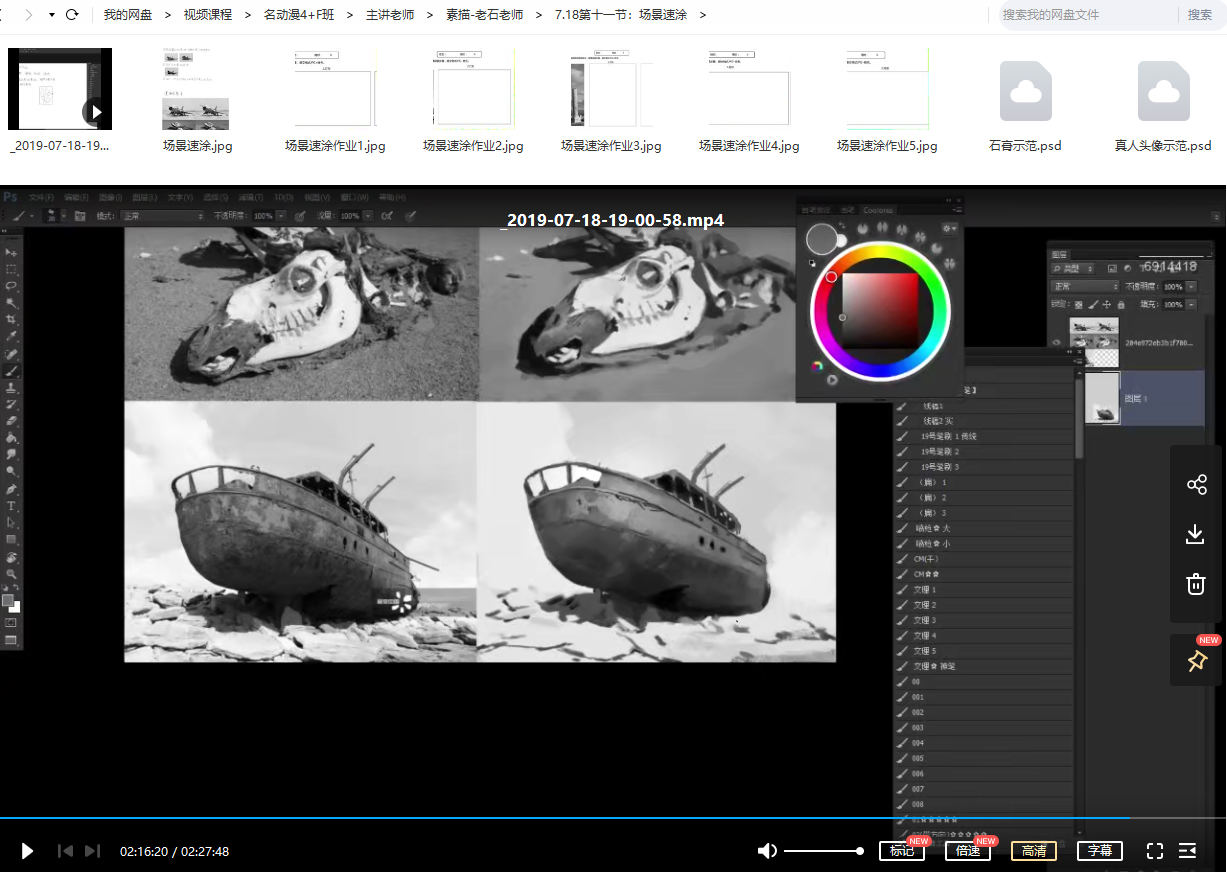The height and width of the screenshot is (872, 1227).
Task: Play the paused video
Action: (x=27, y=851)
